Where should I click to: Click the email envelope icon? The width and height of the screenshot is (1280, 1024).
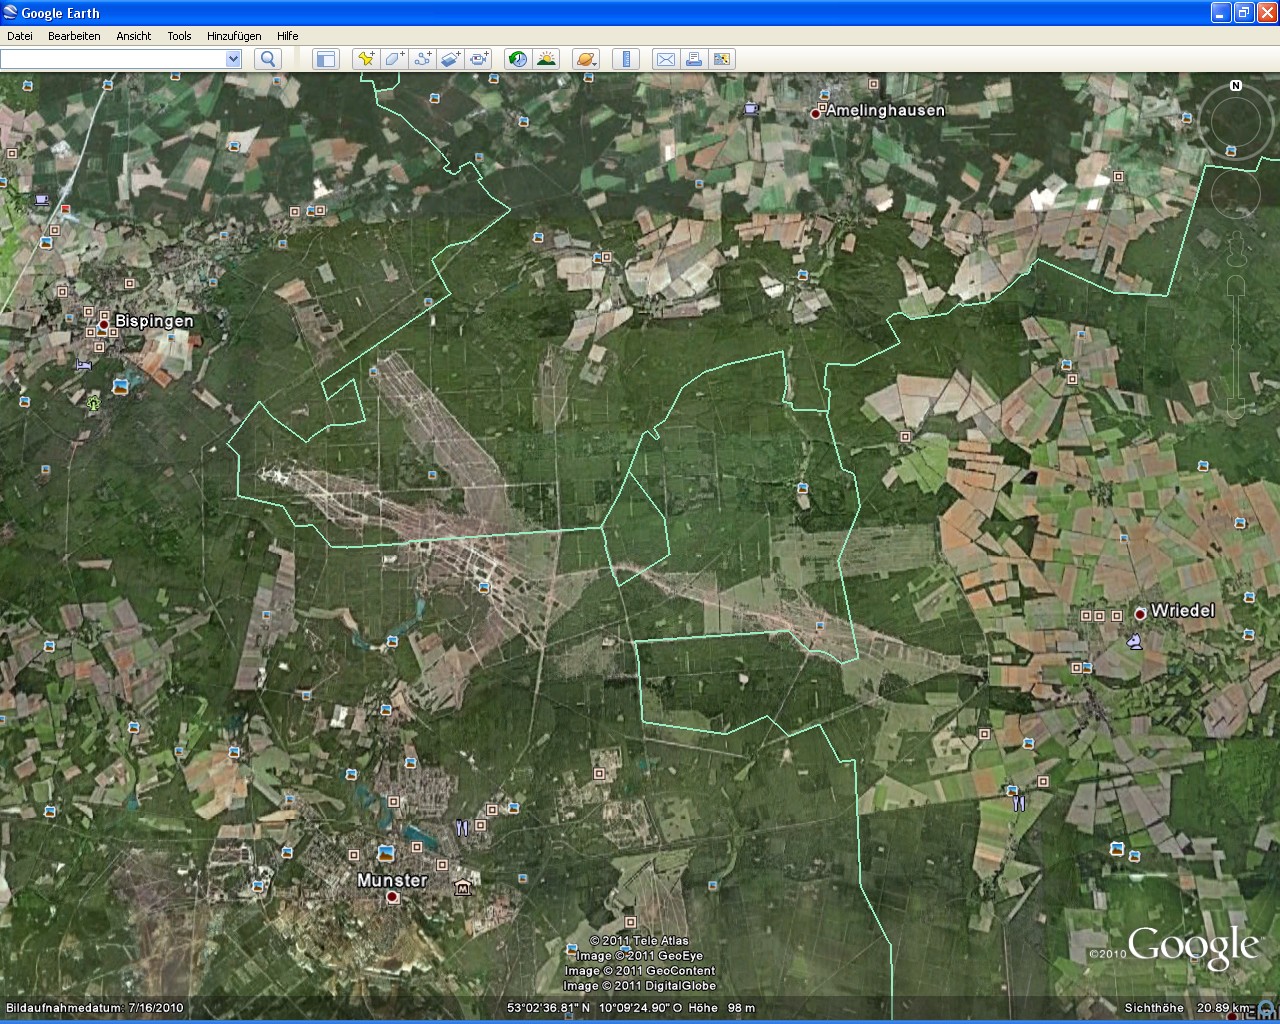point(665,59)
